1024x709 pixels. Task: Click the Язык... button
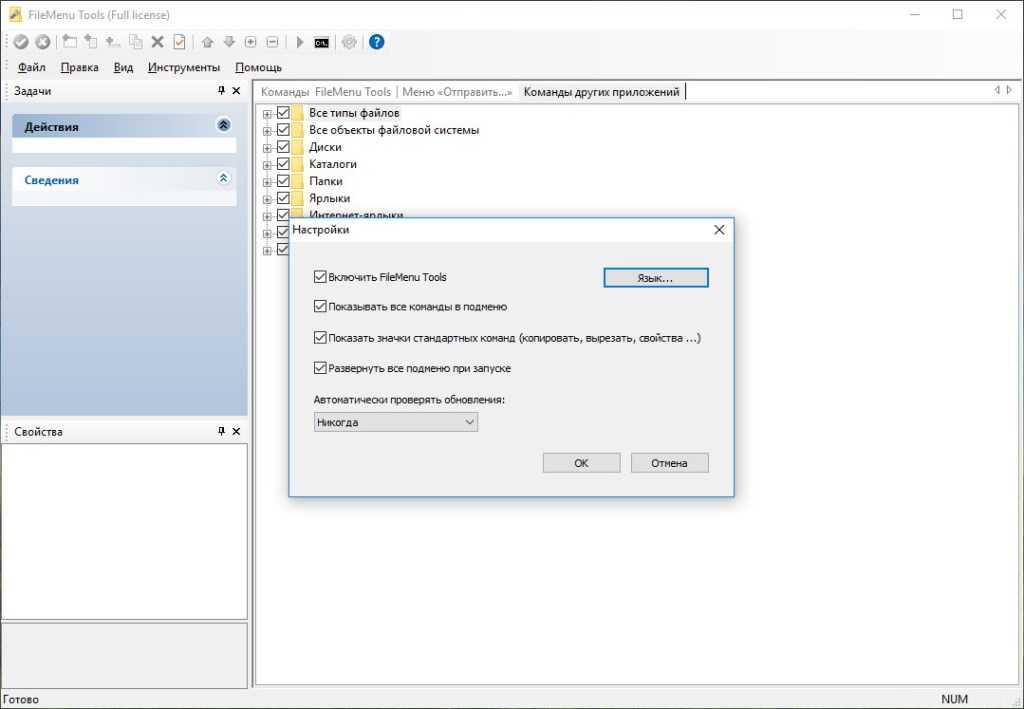655,278
